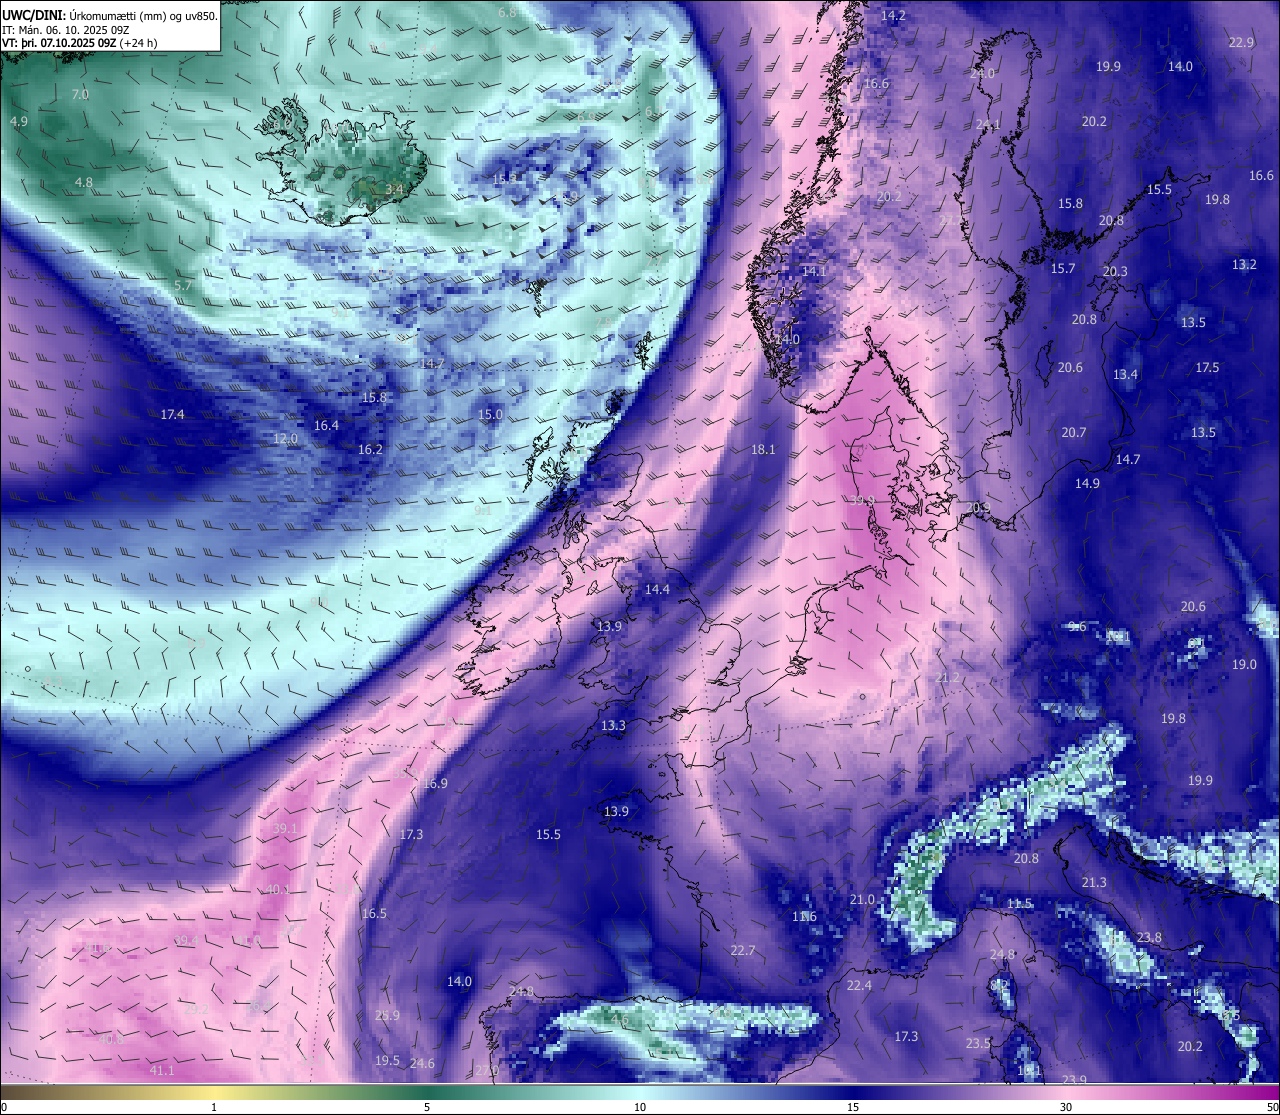The height and width of the screenshot is (1115, 1280).
Task: Select the 50 tick on color scale
Action: (1271, 1107)
